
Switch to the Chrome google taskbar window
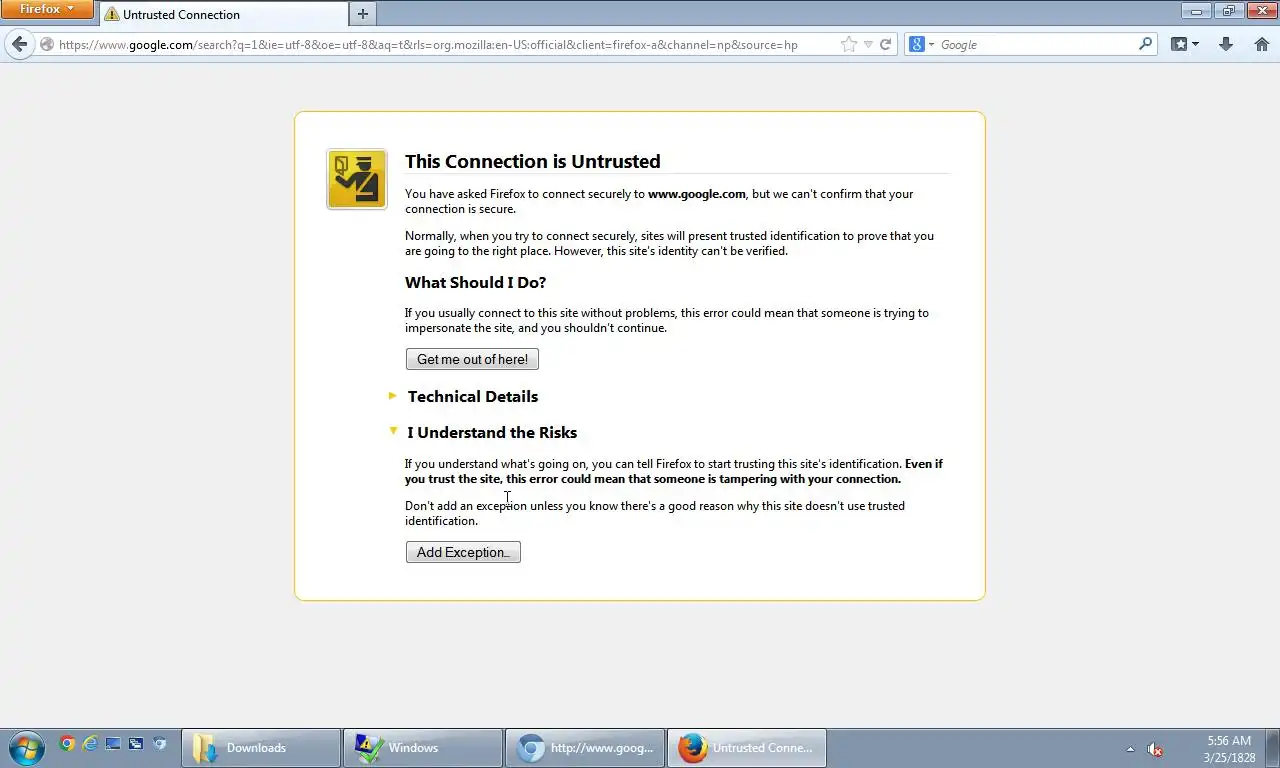click(585, 748)
